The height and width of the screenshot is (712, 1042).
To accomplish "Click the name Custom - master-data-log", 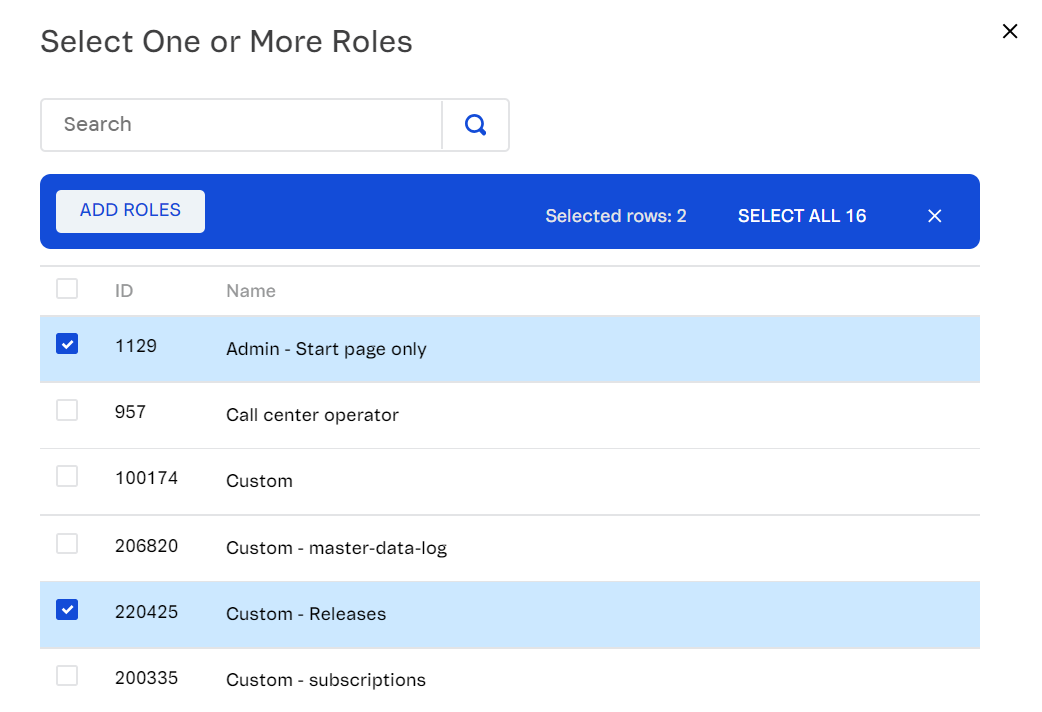I will point(336,548).
